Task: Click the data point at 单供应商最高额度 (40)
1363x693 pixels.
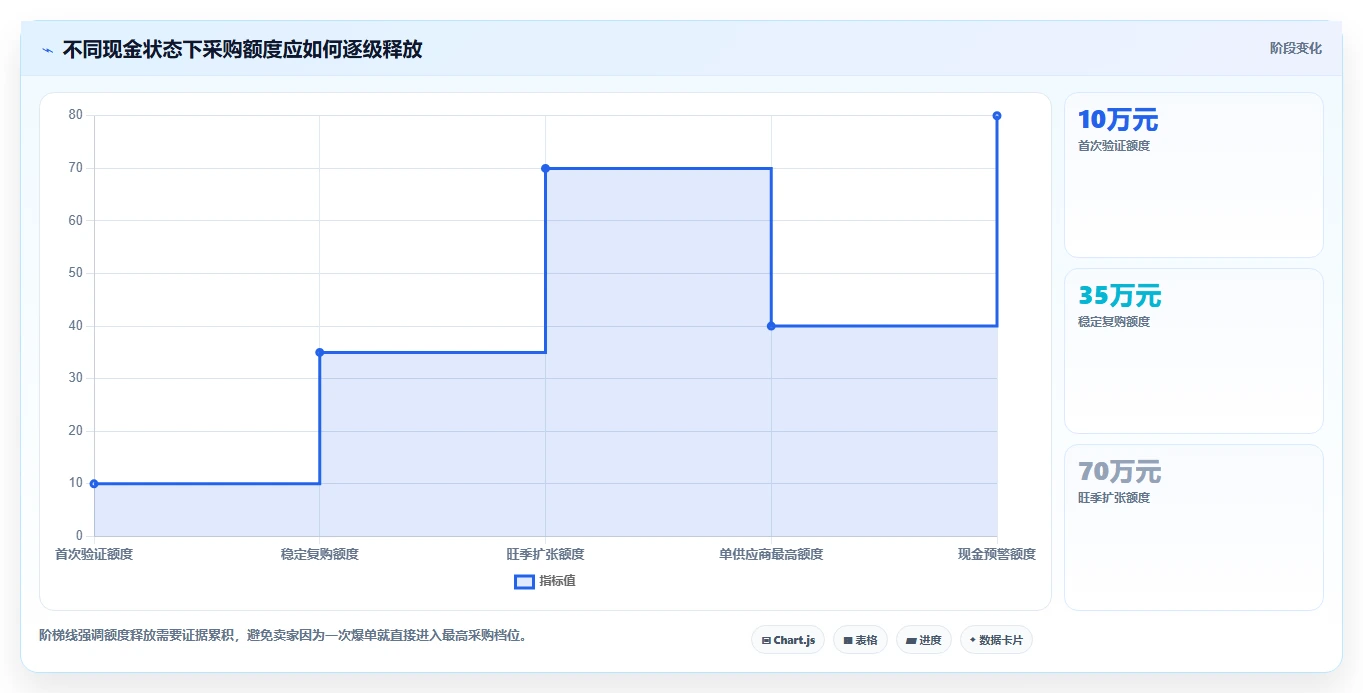Action: [771, 326]
